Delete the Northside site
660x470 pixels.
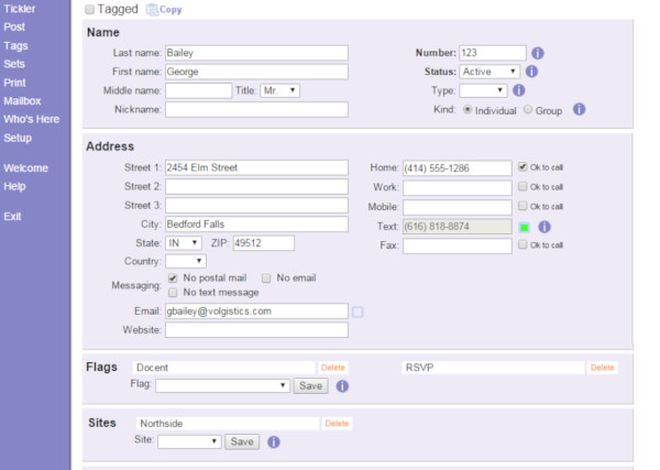pos(337,423)
